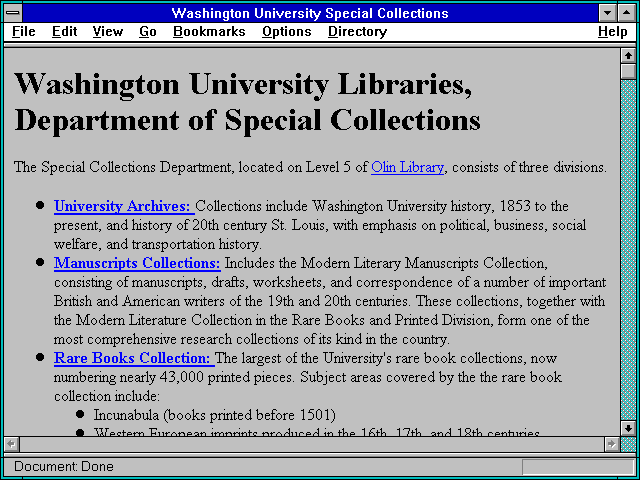Open the Manuscripts Collections link
Image resolution: width=640 pixels, height=480 pixels.
(x=137, y=263)
